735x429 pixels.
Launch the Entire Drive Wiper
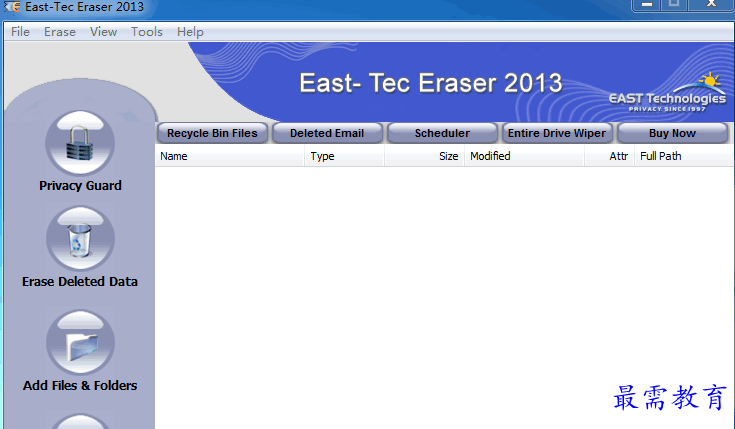tap(557, 133)
